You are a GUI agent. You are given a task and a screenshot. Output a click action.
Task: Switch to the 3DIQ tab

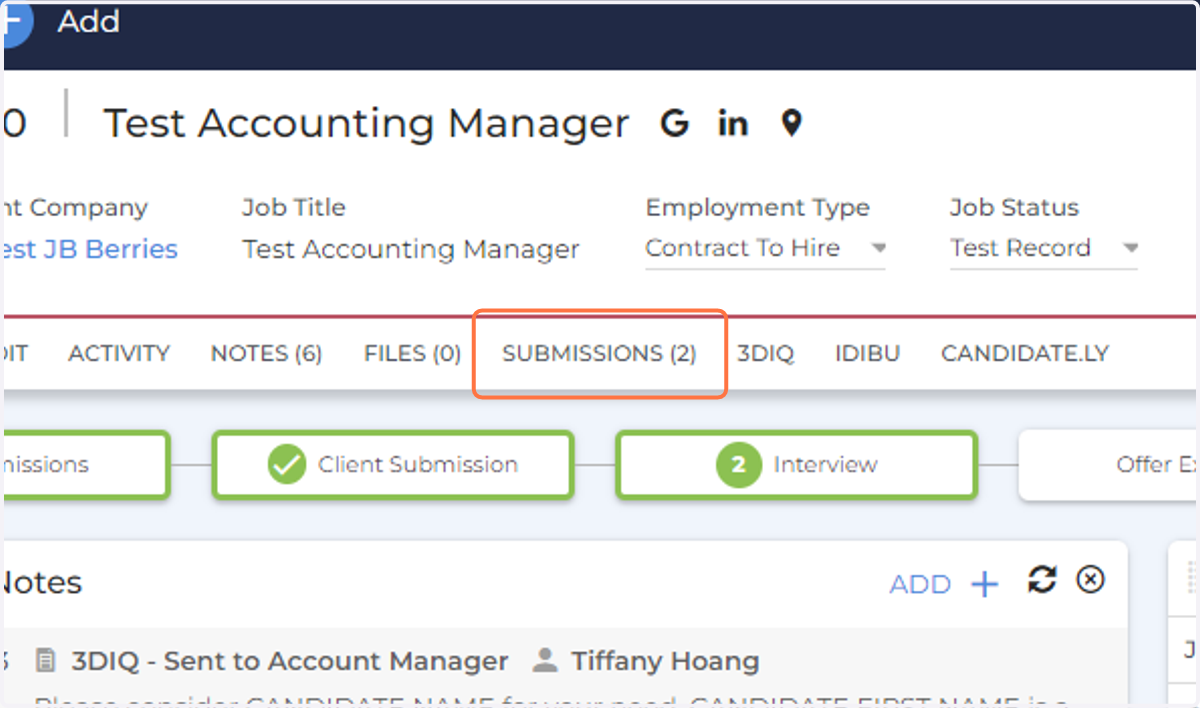click(765, 354)
